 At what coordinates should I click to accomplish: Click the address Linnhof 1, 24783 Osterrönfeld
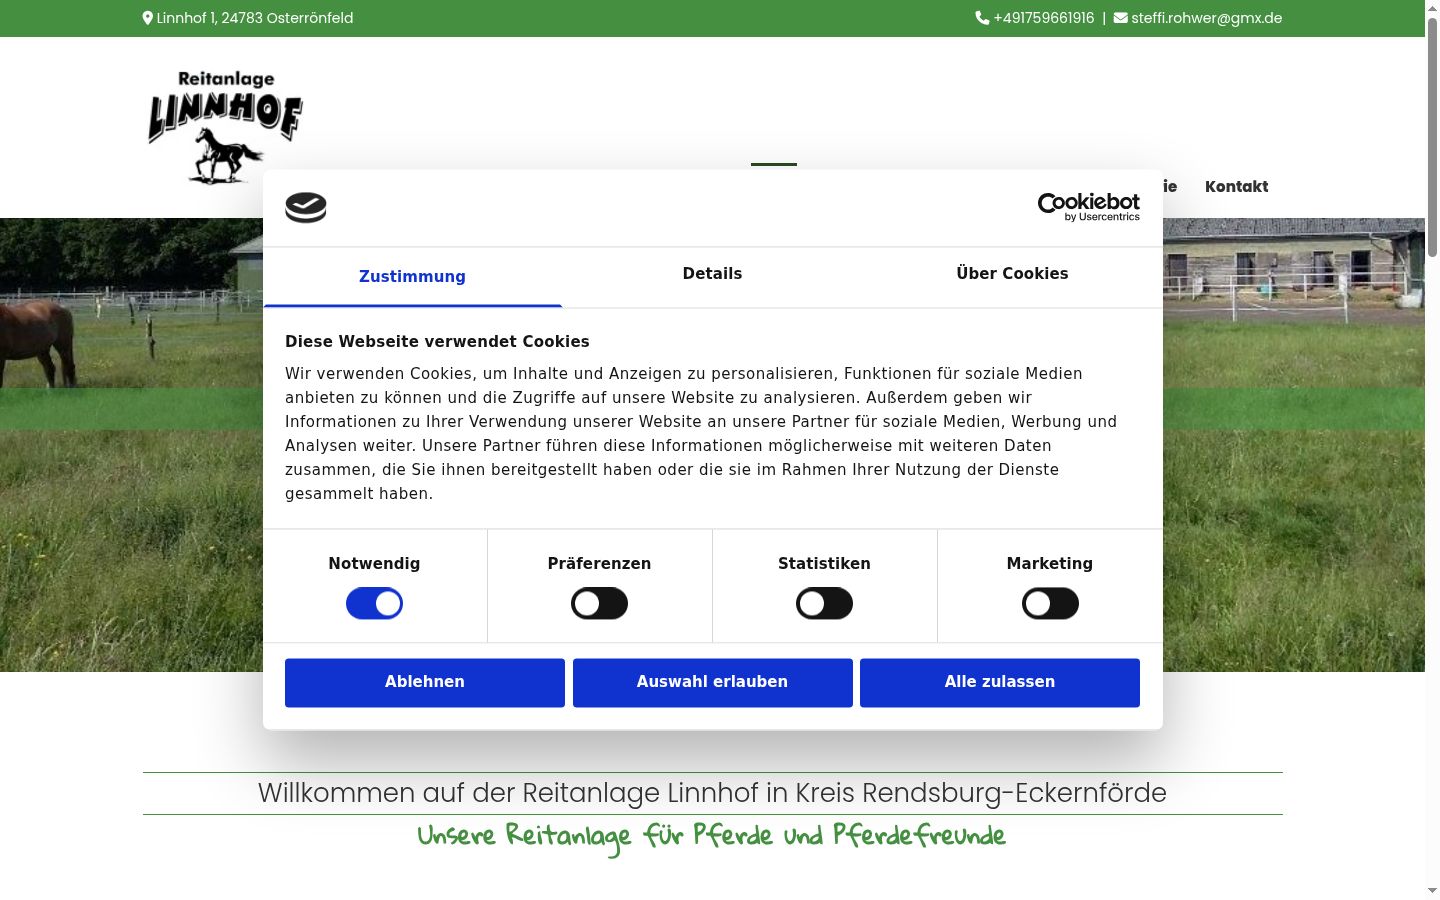255,18
